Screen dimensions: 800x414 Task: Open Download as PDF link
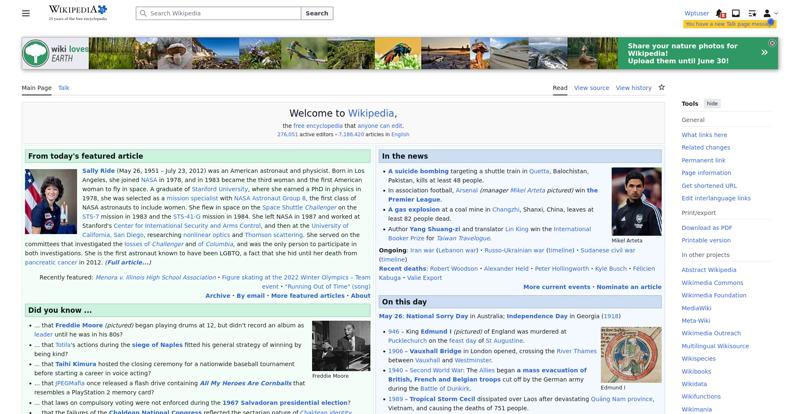click(706, 228)
